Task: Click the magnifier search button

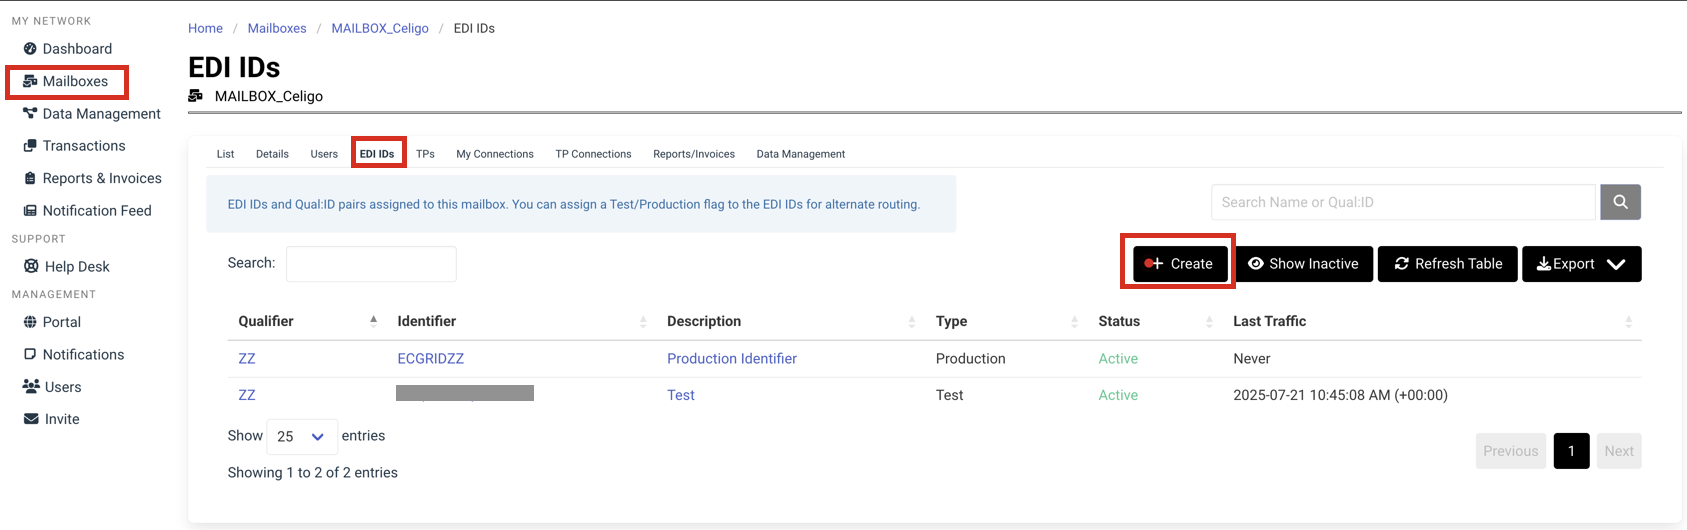Action: click(x=1620, y=202)
